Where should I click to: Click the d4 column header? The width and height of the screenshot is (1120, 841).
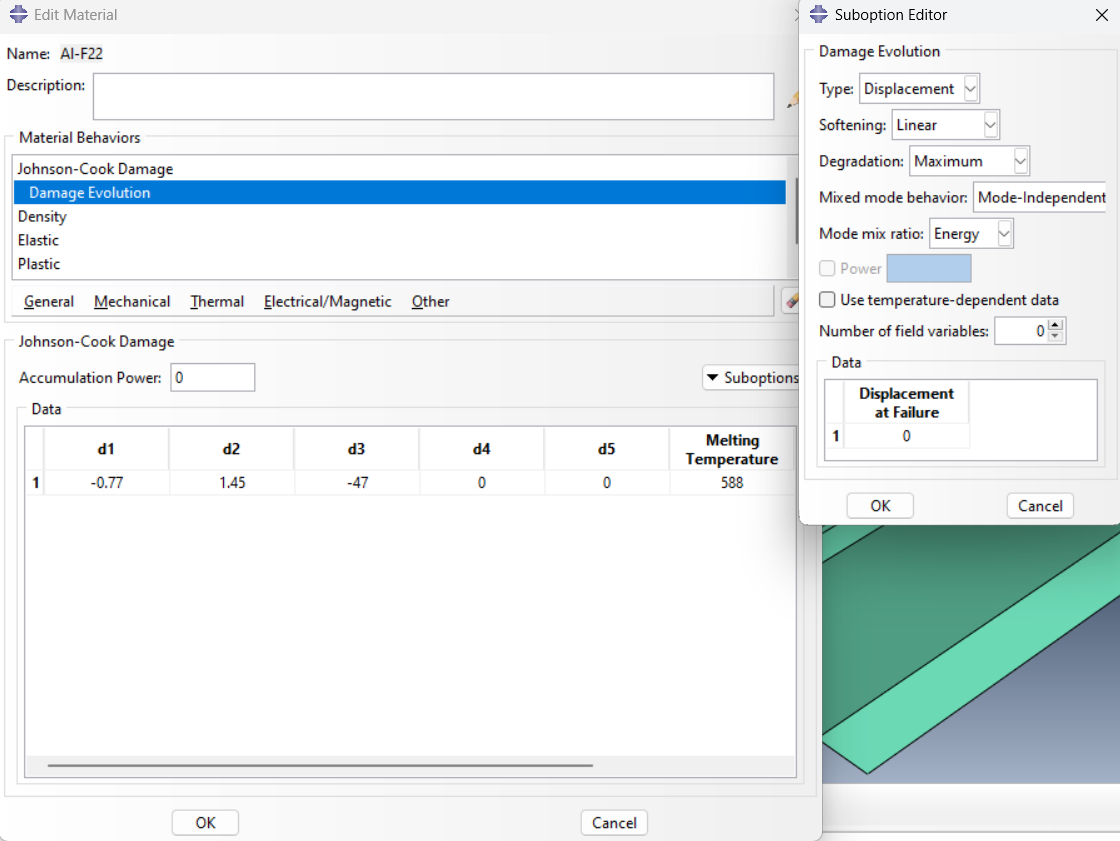pos(482,449)
